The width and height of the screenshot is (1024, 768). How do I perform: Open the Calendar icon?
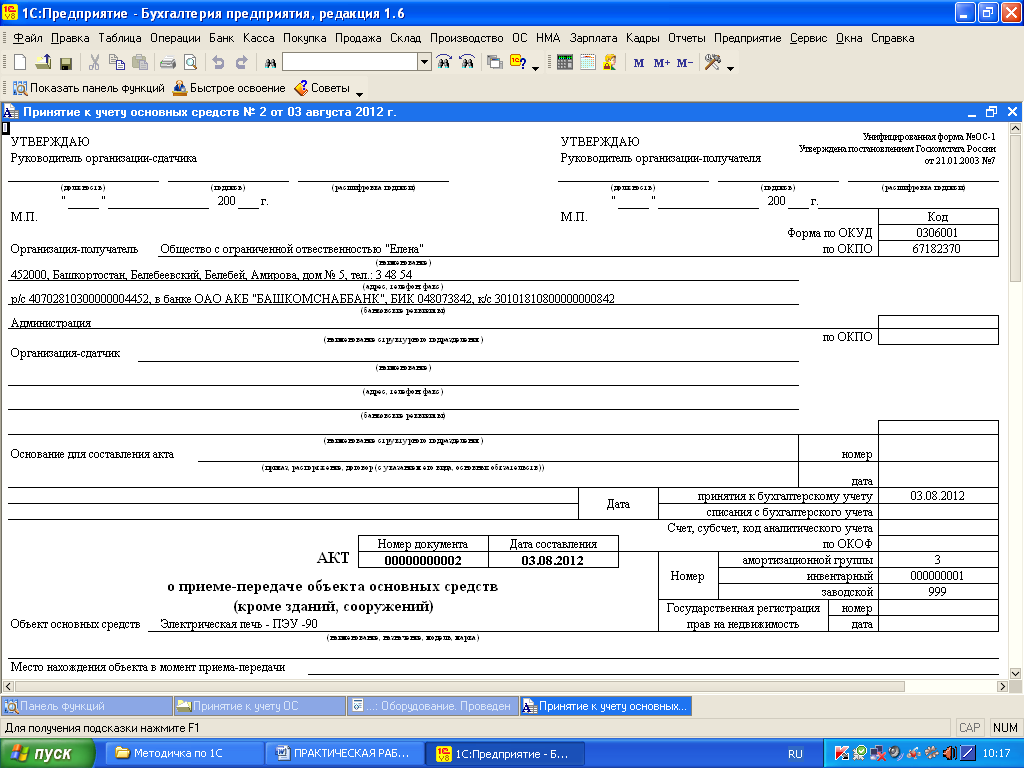tap(588, 63)
